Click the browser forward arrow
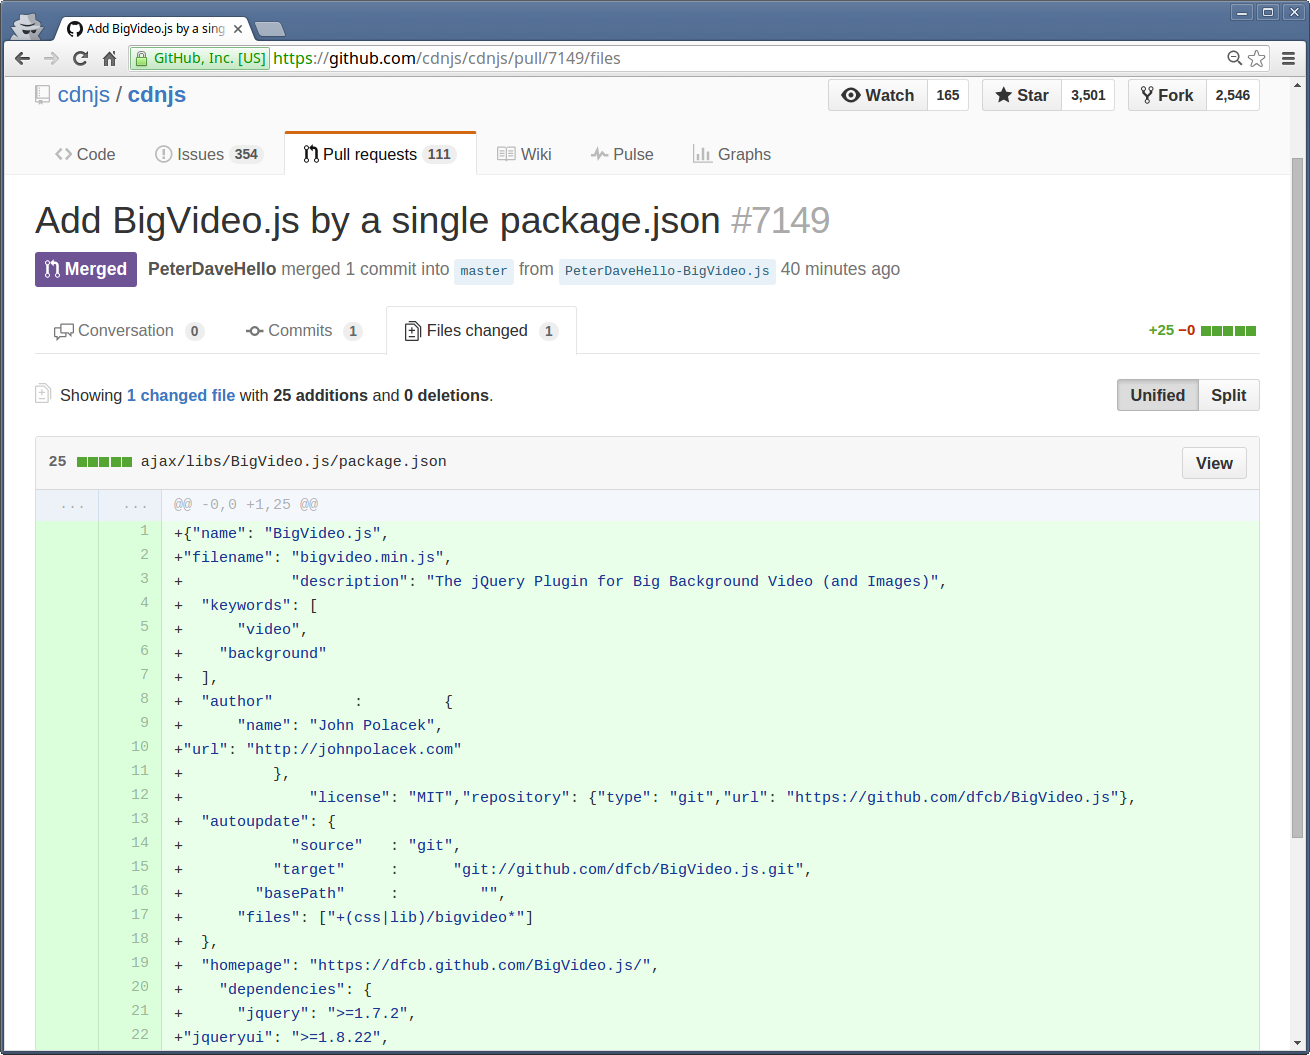 (51, 58)
